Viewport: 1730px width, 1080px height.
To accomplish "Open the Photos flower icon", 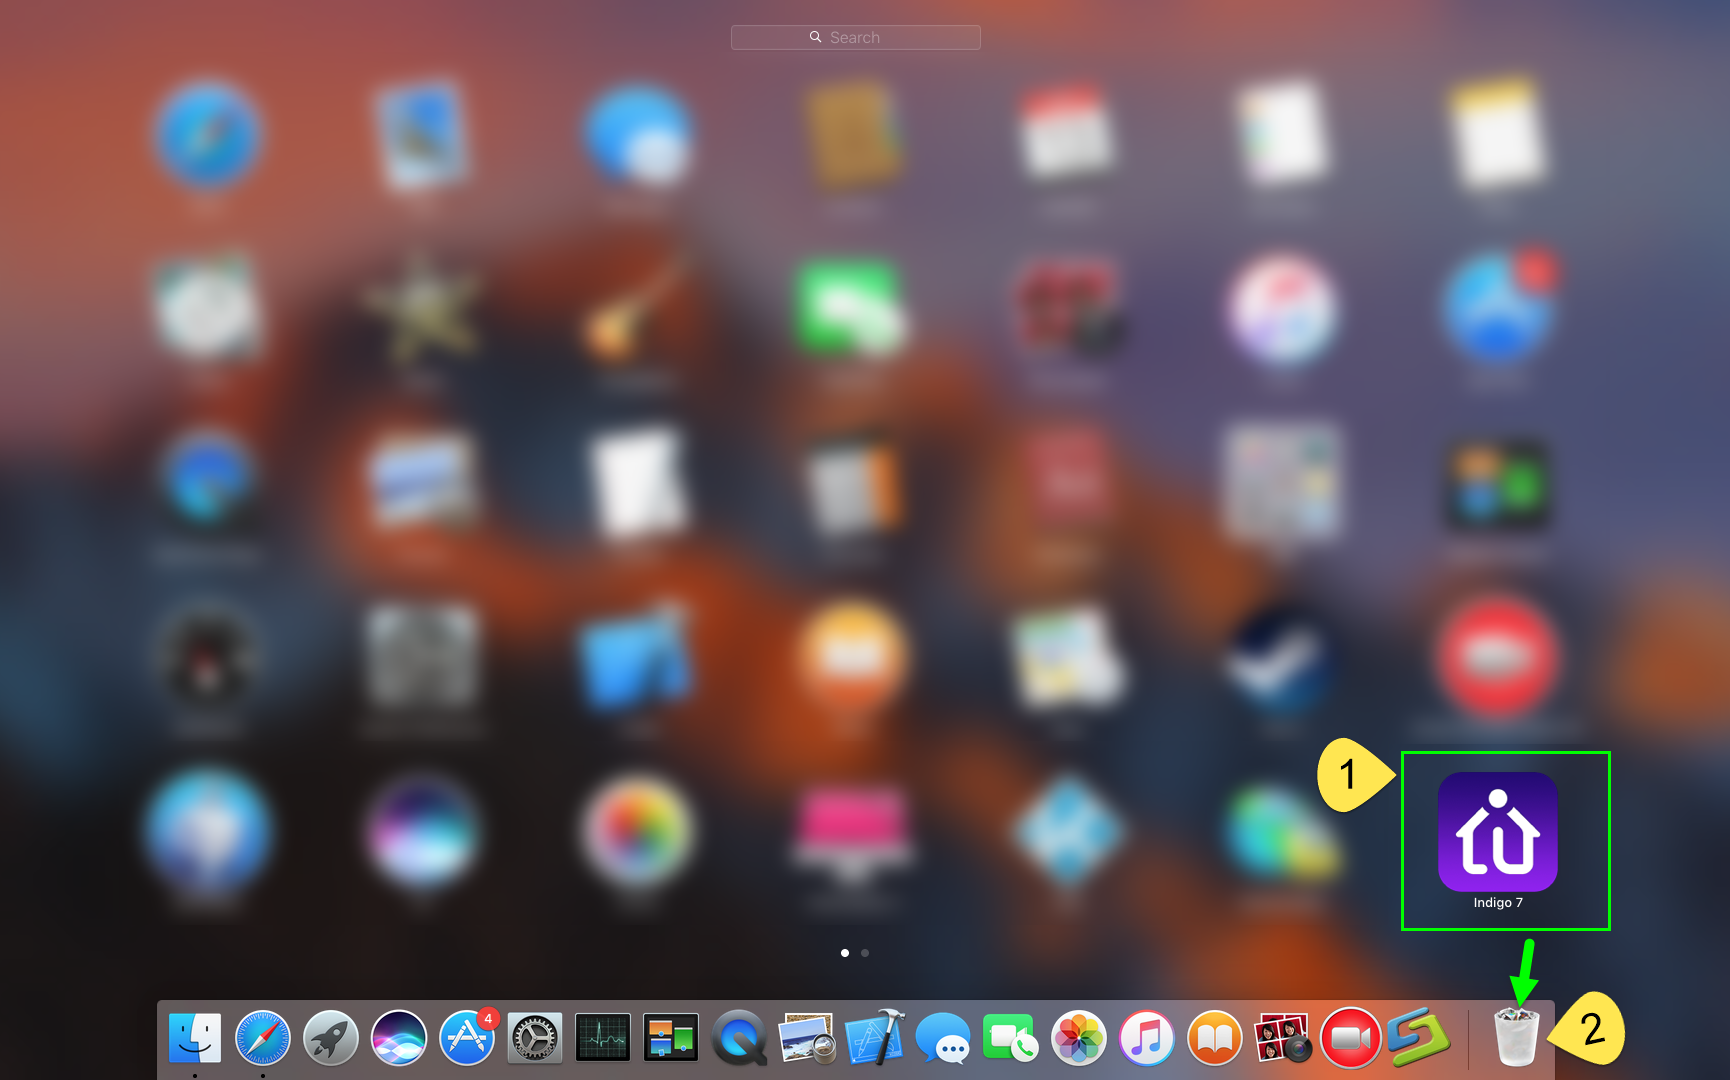I will click(x=1078, y=1038).
